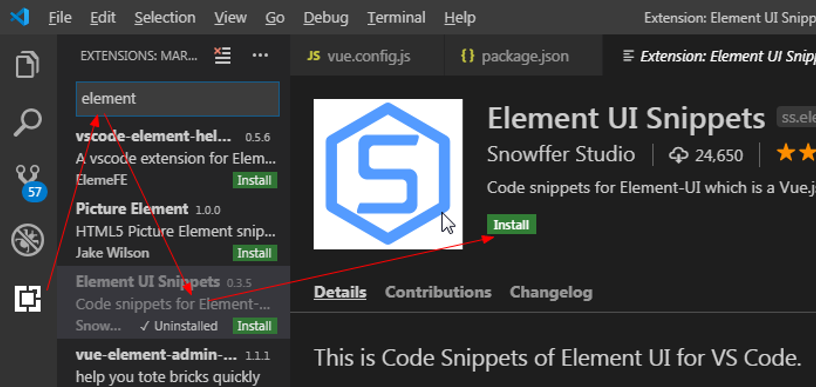Switch to the package.json tab
This screenshot has width=817, height=388.
point(523,56)
